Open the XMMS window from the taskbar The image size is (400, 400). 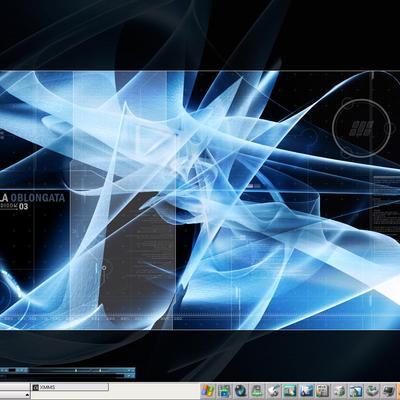[x=70, y=387]
